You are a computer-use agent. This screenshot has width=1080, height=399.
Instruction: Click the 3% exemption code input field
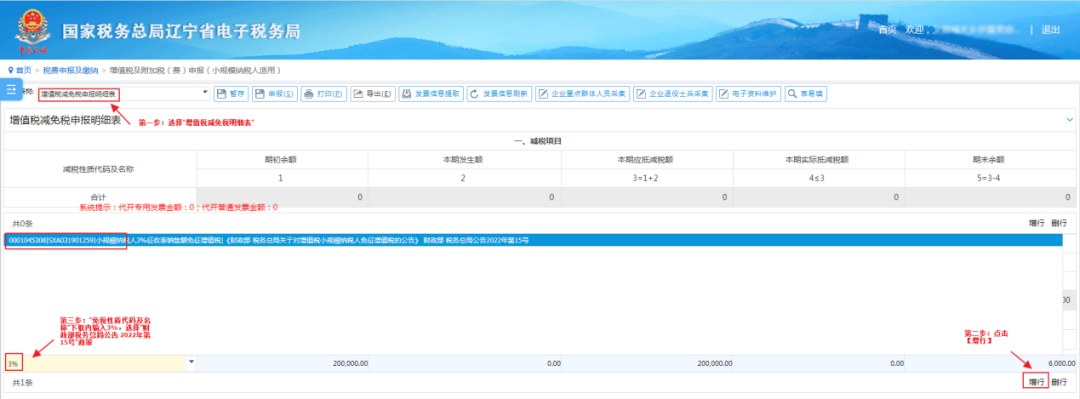point(96,363)
